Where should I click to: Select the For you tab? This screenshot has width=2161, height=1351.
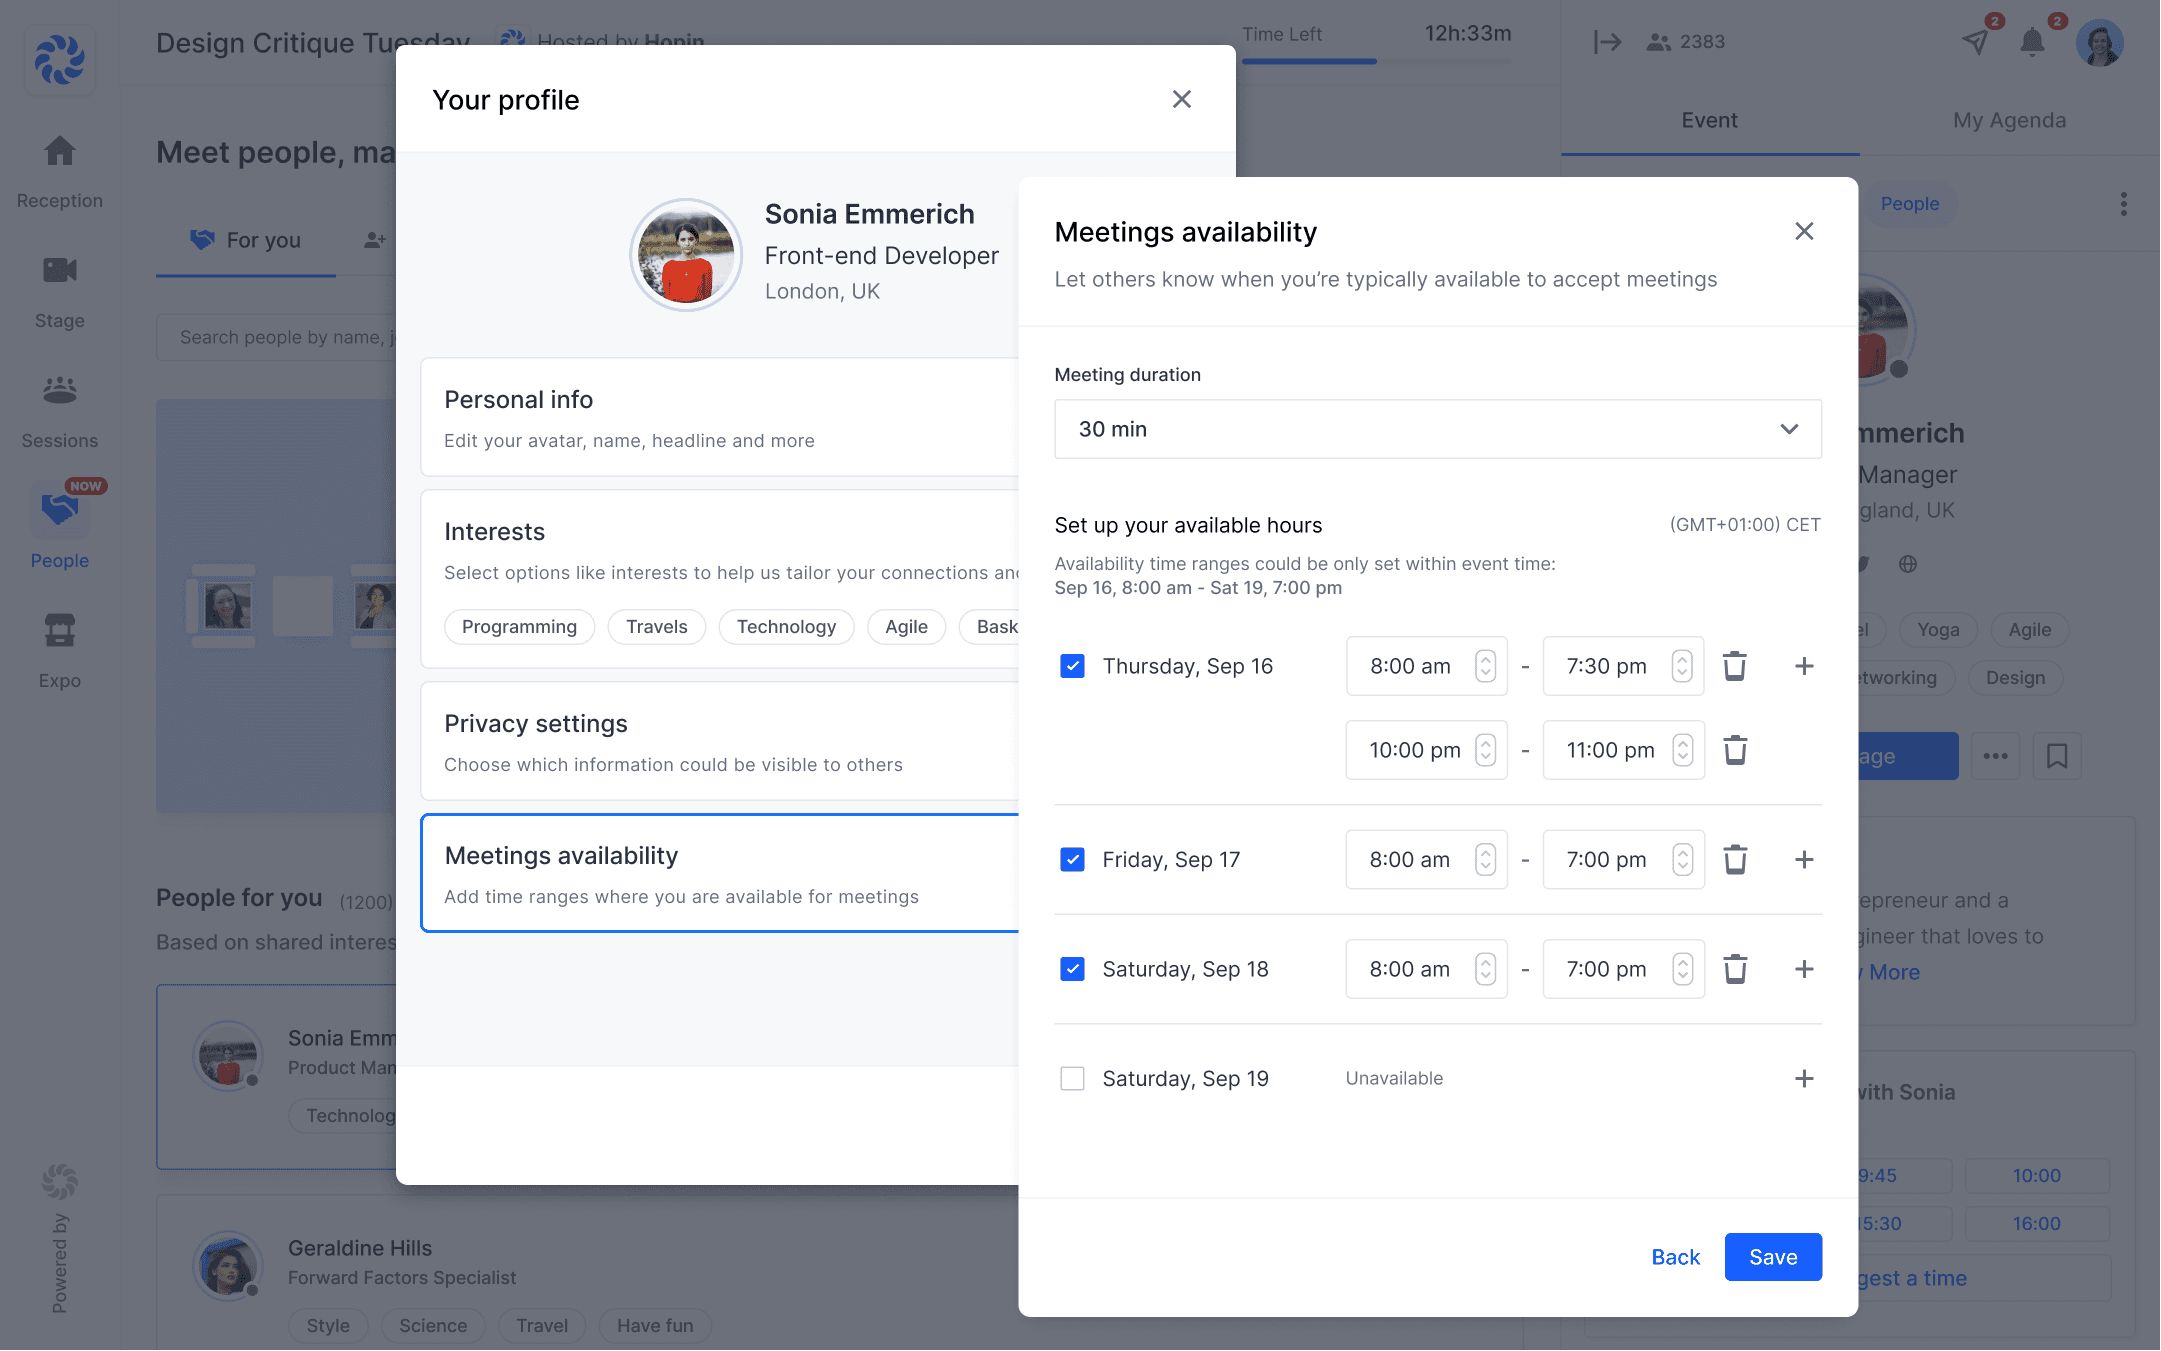(x=246, y=240)
